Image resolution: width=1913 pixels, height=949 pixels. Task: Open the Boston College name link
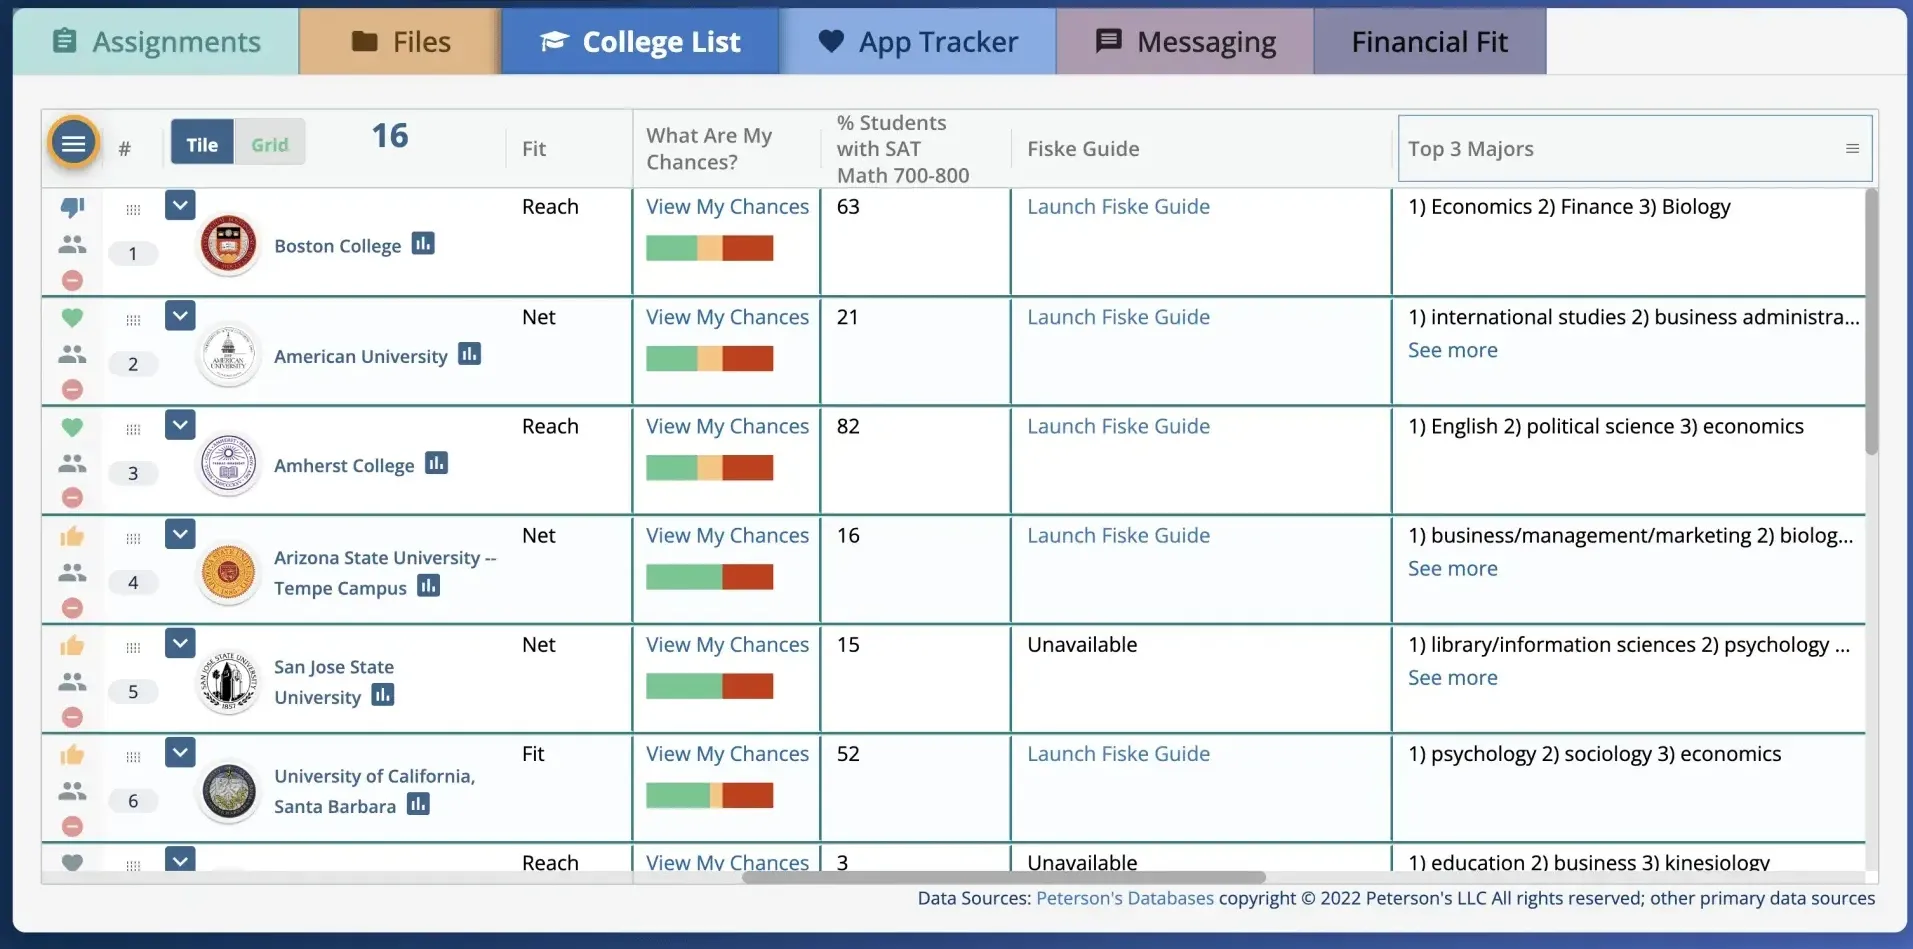pyautogui.click(x=337, y=246)
